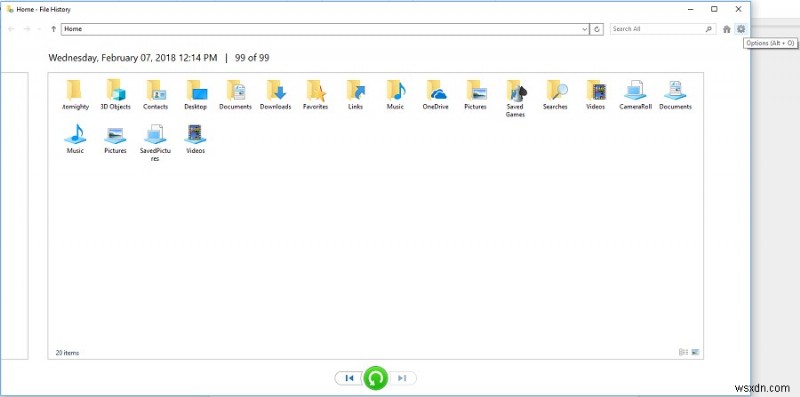This screenshot has width=800, height=397.
Task: Open the Links folder
Action: [x=356, y=94]
